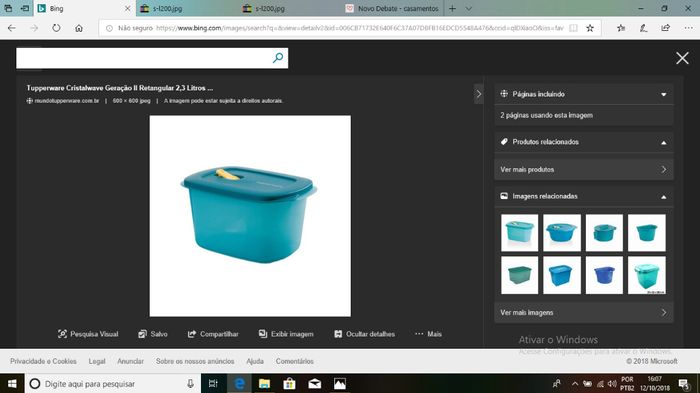Open Sobre os nossos anúncios link
The height and width of the screenshot is (393, 700).
195,361
